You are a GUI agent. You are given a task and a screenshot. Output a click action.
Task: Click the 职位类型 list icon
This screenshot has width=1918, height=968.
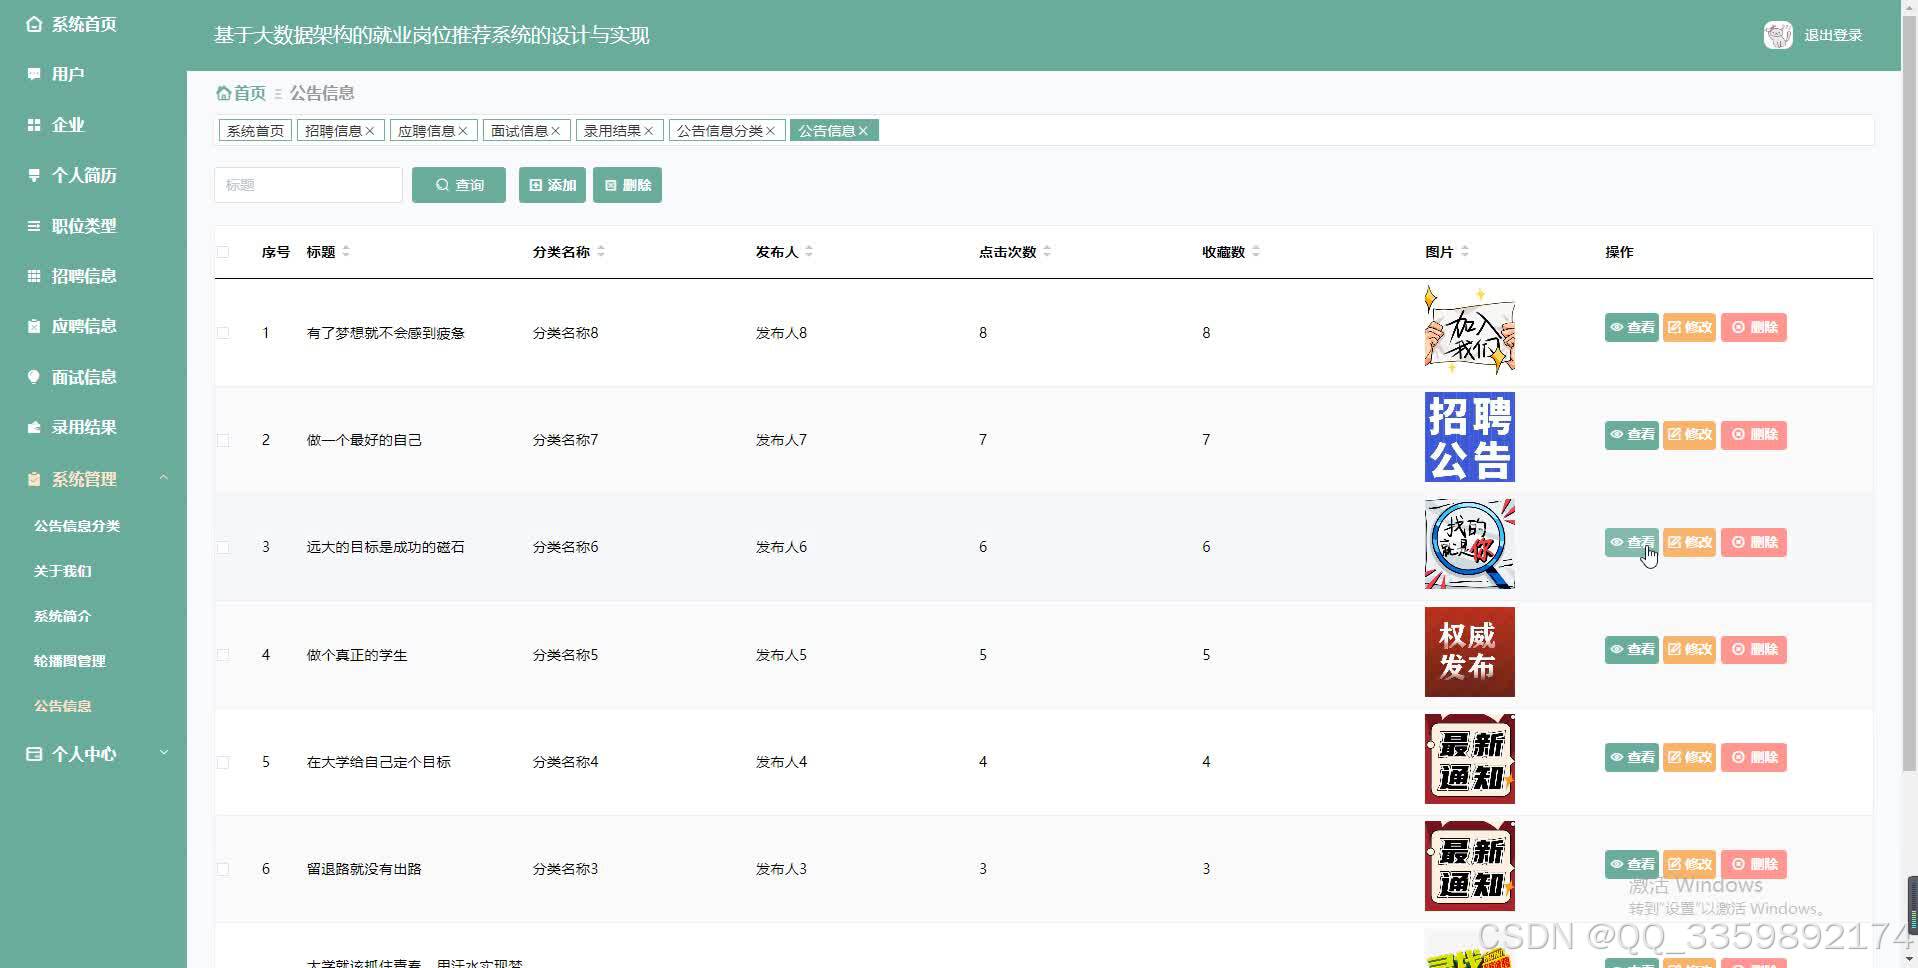tap(34, 226)
